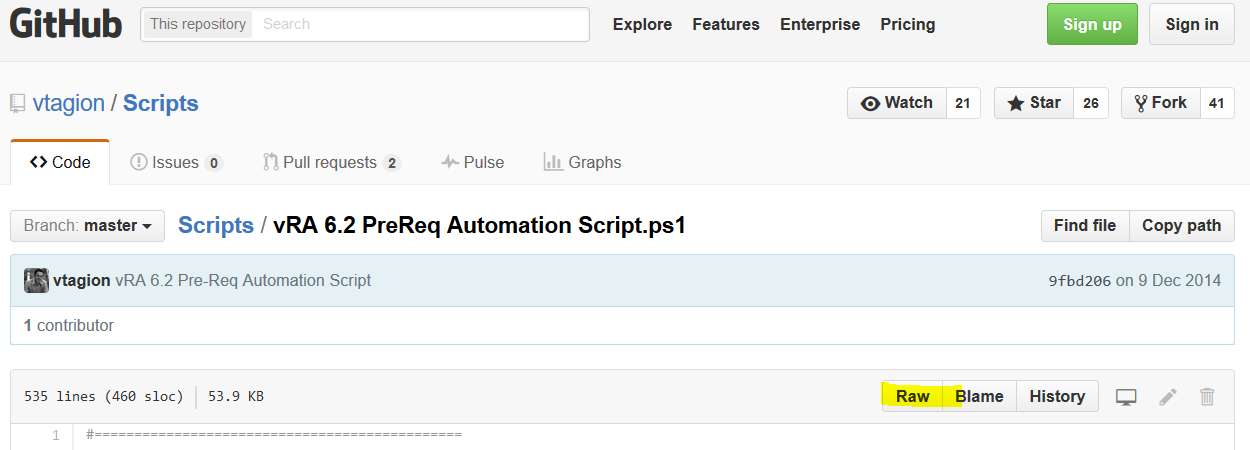Open the Issues tab
The width and height of the screenshot is (1250, 450).
[x=176, y=162]
